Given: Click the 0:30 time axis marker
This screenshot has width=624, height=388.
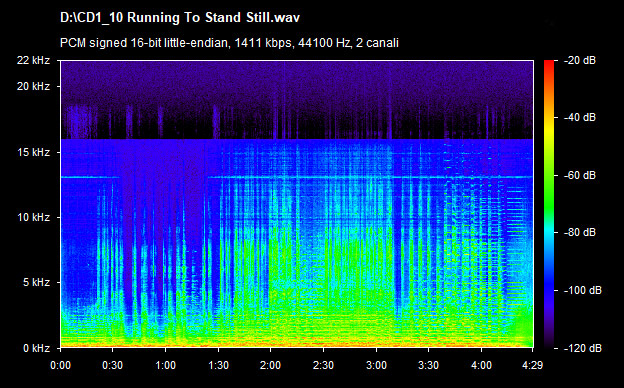Looking at the screenshot, I should click(x=113, y=365).
